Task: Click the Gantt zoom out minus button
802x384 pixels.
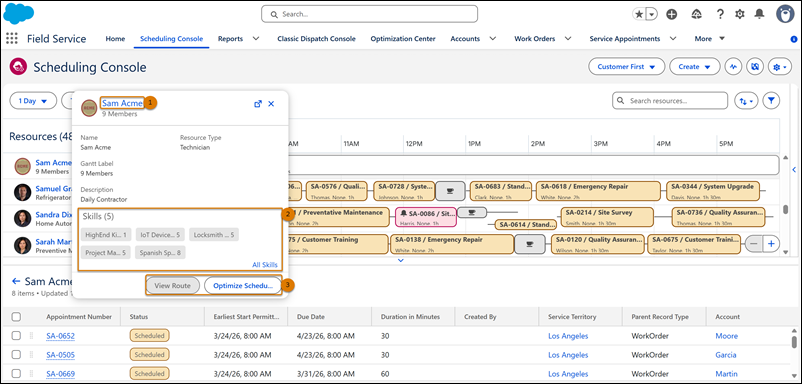Action: coord(753,244)
